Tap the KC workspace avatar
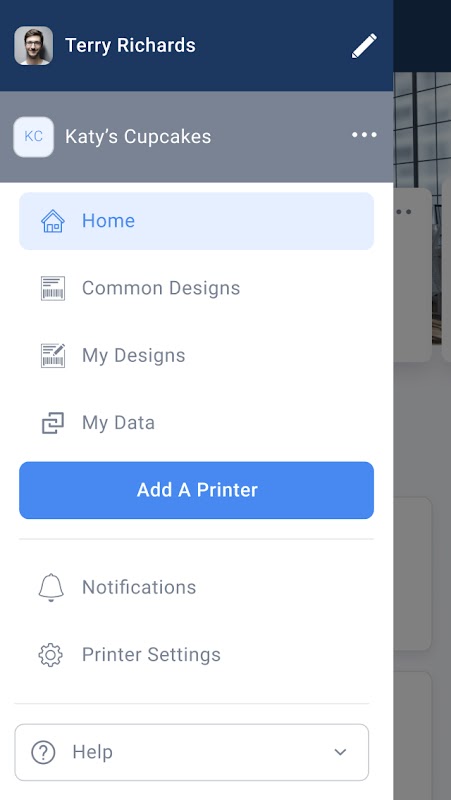451x800 pixels. (34, 137)
